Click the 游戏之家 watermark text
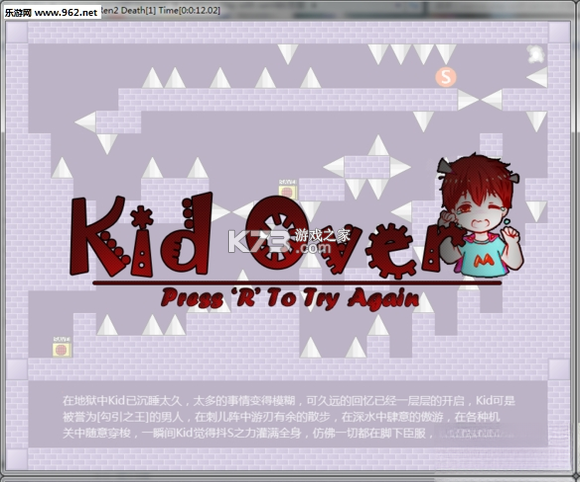The height and width of the screenshot is (482, 580). click(322, 235)
